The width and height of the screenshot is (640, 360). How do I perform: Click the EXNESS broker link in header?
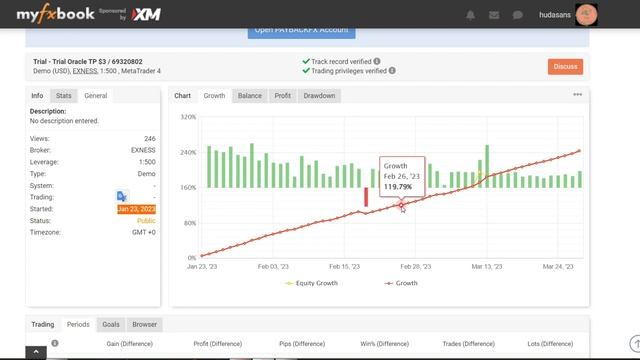pyautogui.click(x=85, y=71)
